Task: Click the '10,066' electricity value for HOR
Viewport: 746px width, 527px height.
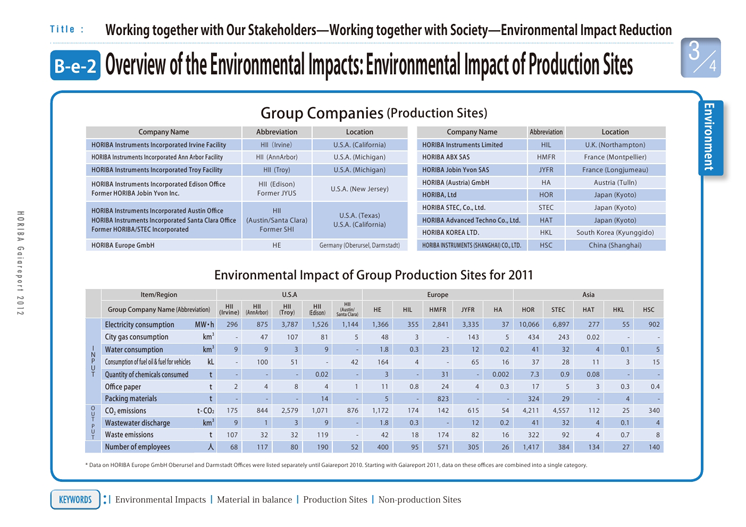Action: tap(529, 324)
